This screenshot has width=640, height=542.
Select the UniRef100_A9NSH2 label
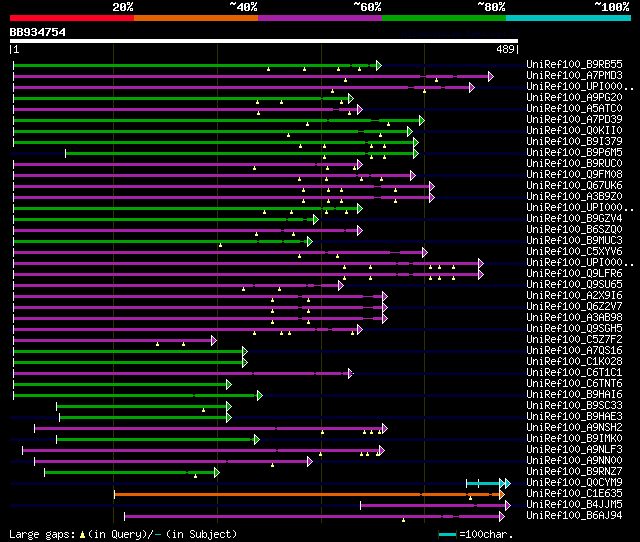(x=574, y=428)
